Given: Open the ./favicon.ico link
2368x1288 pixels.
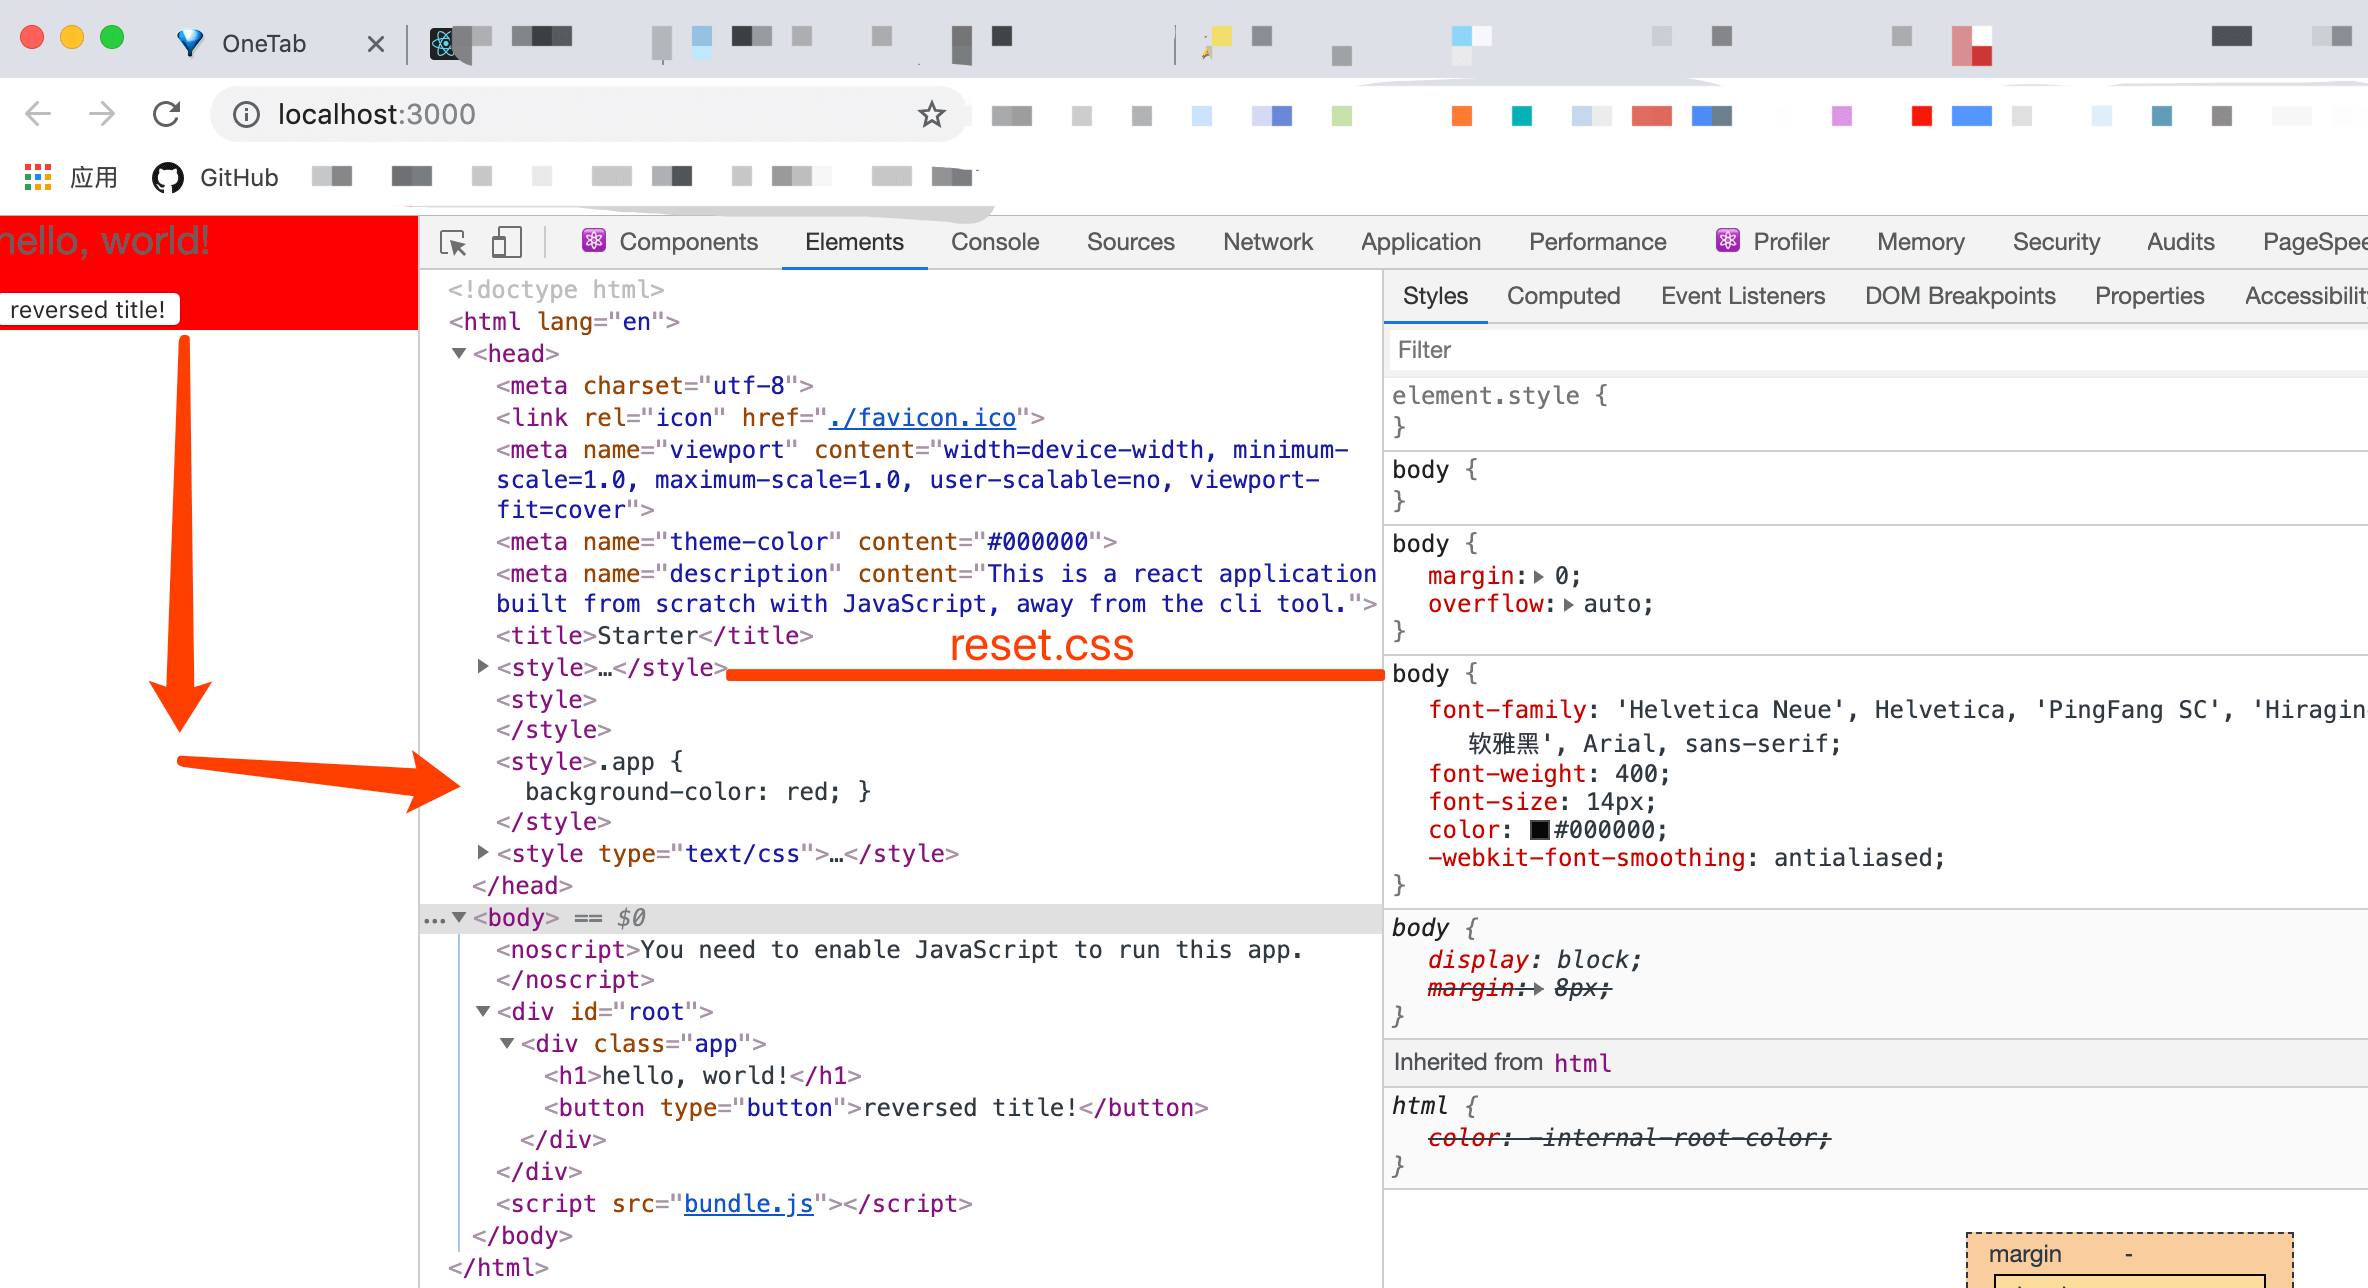Looking at the screenshot, I should [922, 417].
